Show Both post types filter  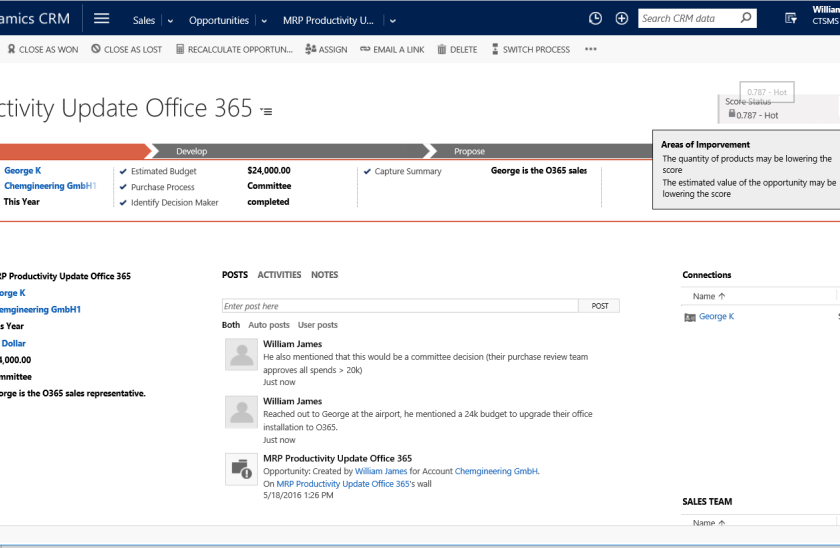(x=231, y=325)
